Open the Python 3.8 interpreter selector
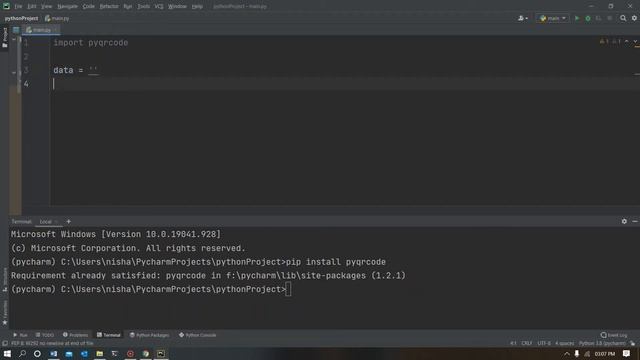640x360 pixels. pos(602,343)
